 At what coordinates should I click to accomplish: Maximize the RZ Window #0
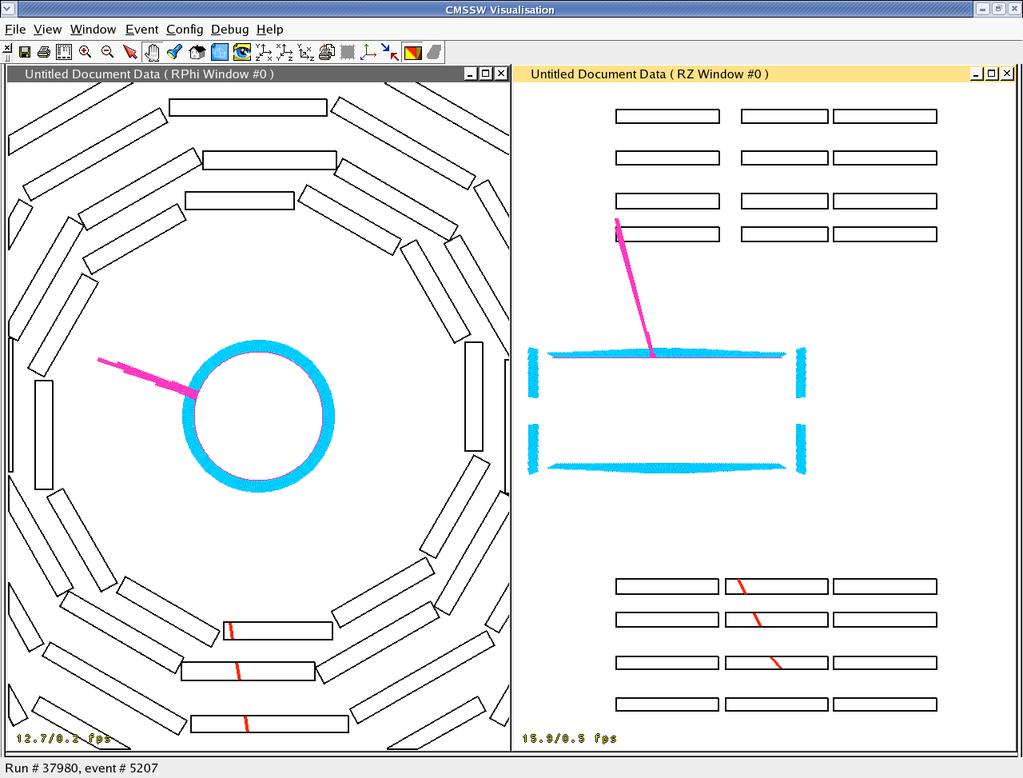coord(992,74)
